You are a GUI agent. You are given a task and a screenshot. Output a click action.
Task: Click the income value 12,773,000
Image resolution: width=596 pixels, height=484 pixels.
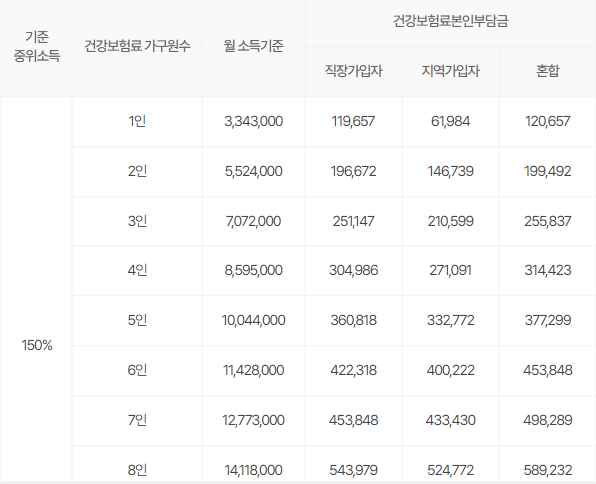(x=254, y=420)
